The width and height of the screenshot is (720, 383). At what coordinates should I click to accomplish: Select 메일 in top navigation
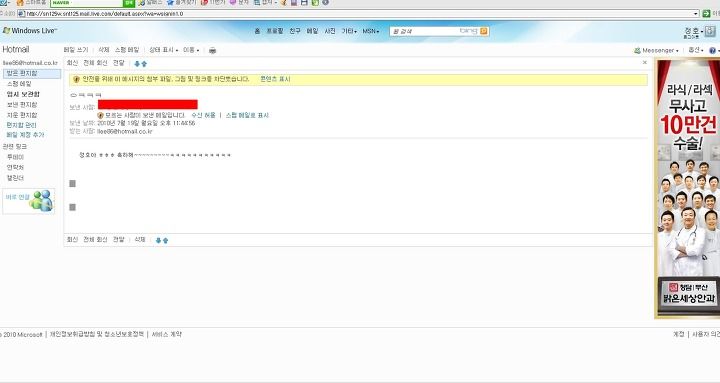(x=312, y=31)
